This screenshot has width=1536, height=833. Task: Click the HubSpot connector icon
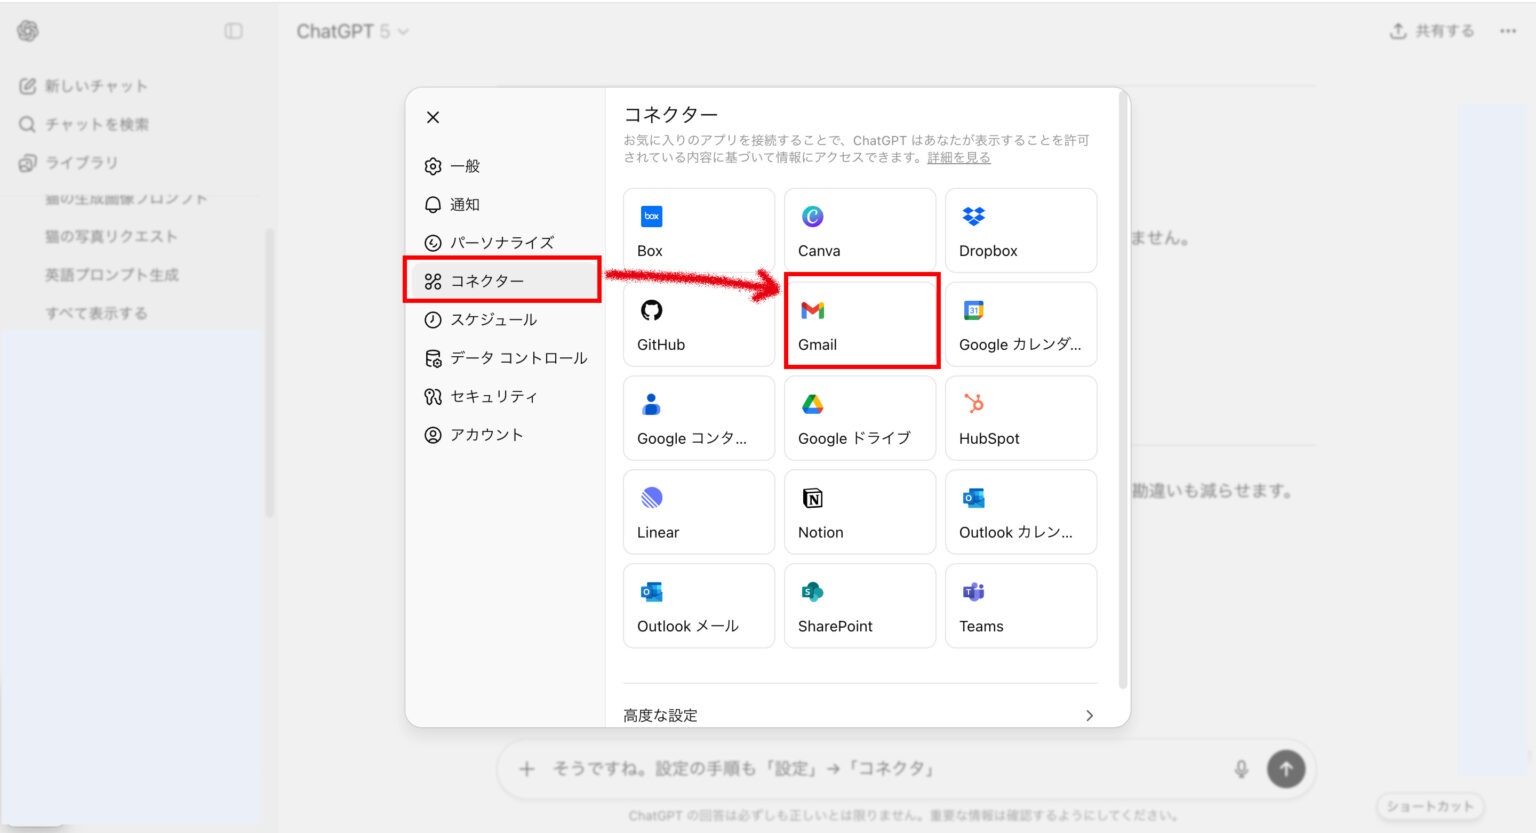pyautogui.click(x=974, y=404)
